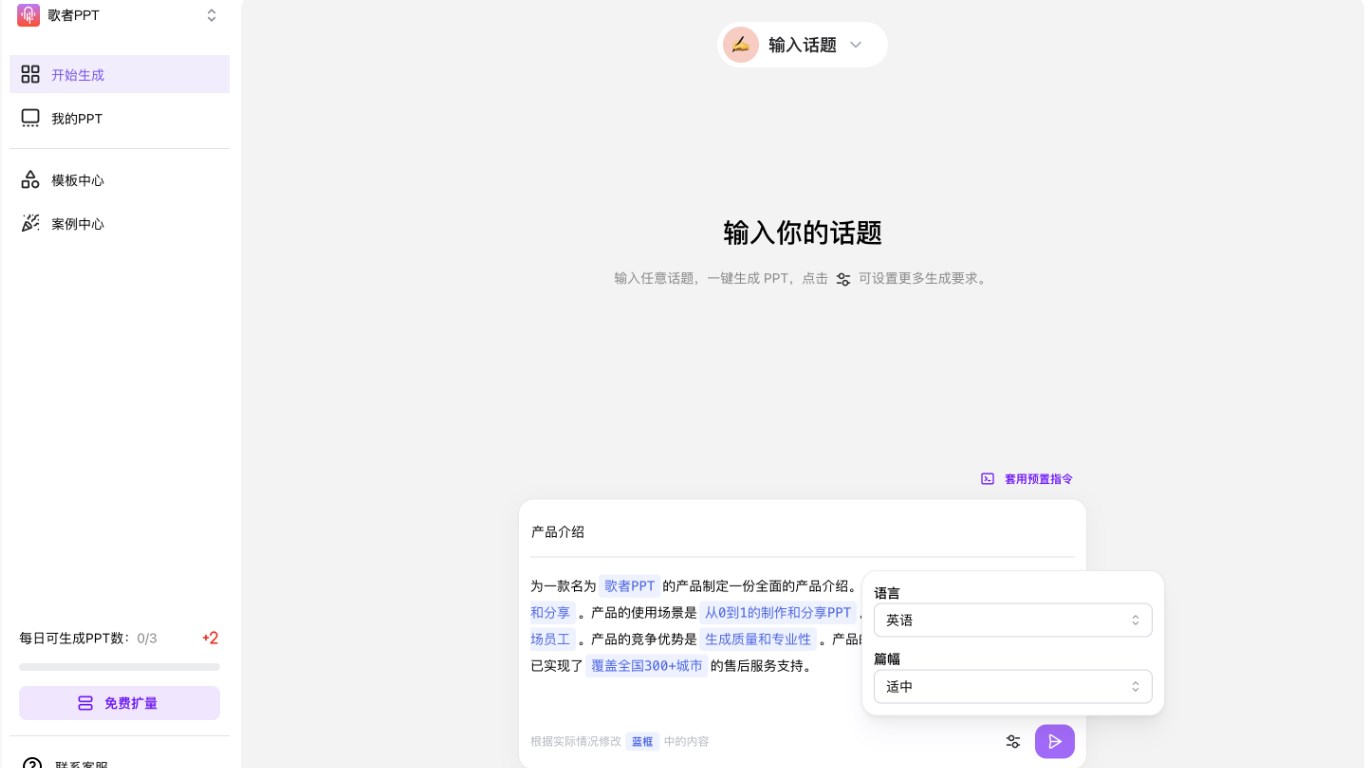Open the 语言 dropdown showing 英语
Screen dimensions: 1366x768
pos(1013,620)
